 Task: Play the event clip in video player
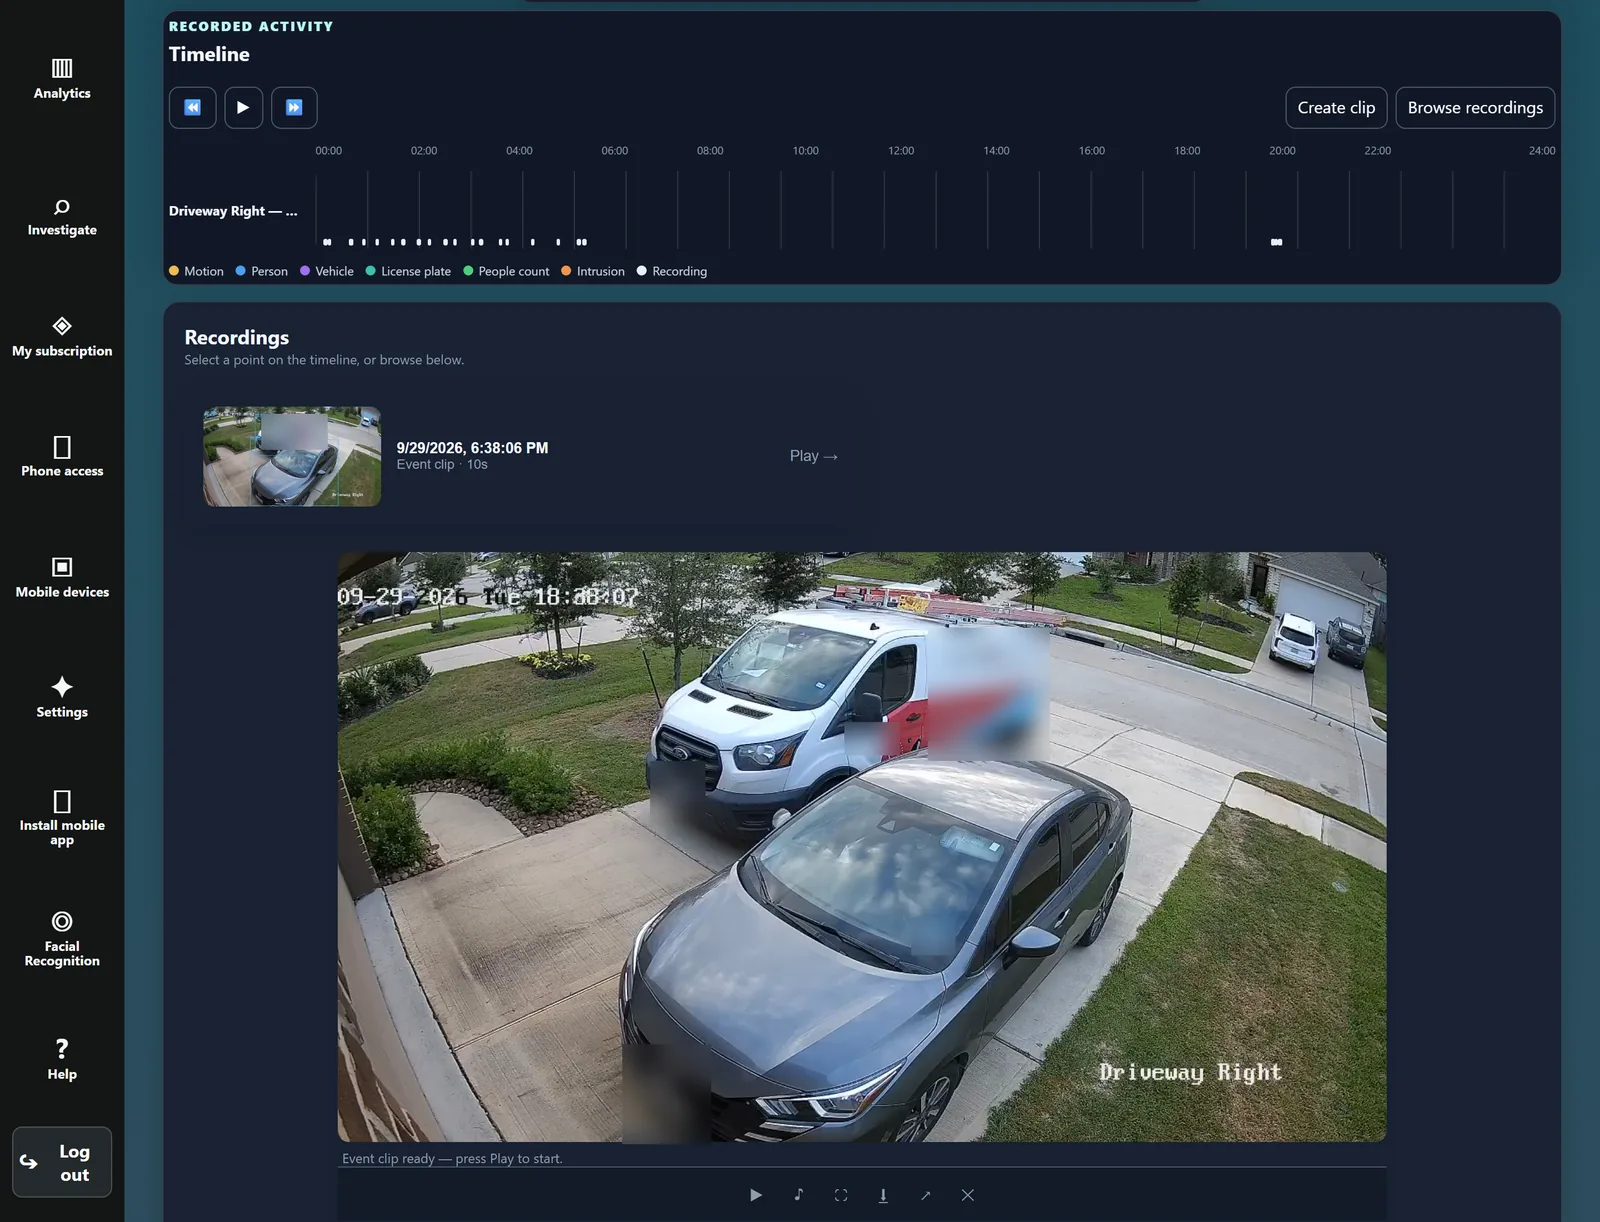click(756, 1195)
